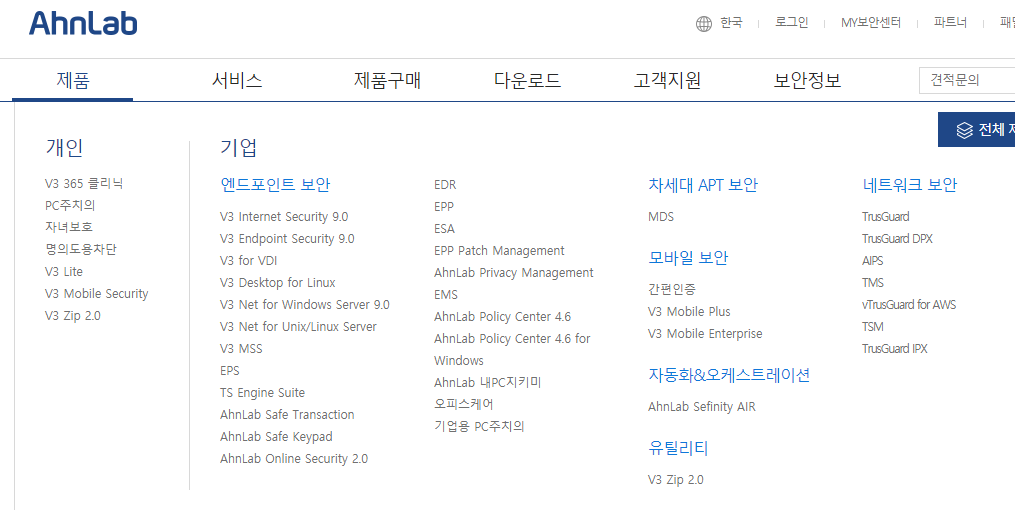Open the 다운로드 menu
The height and width of the screenshot is (510, 1015).
pos(527,80)
